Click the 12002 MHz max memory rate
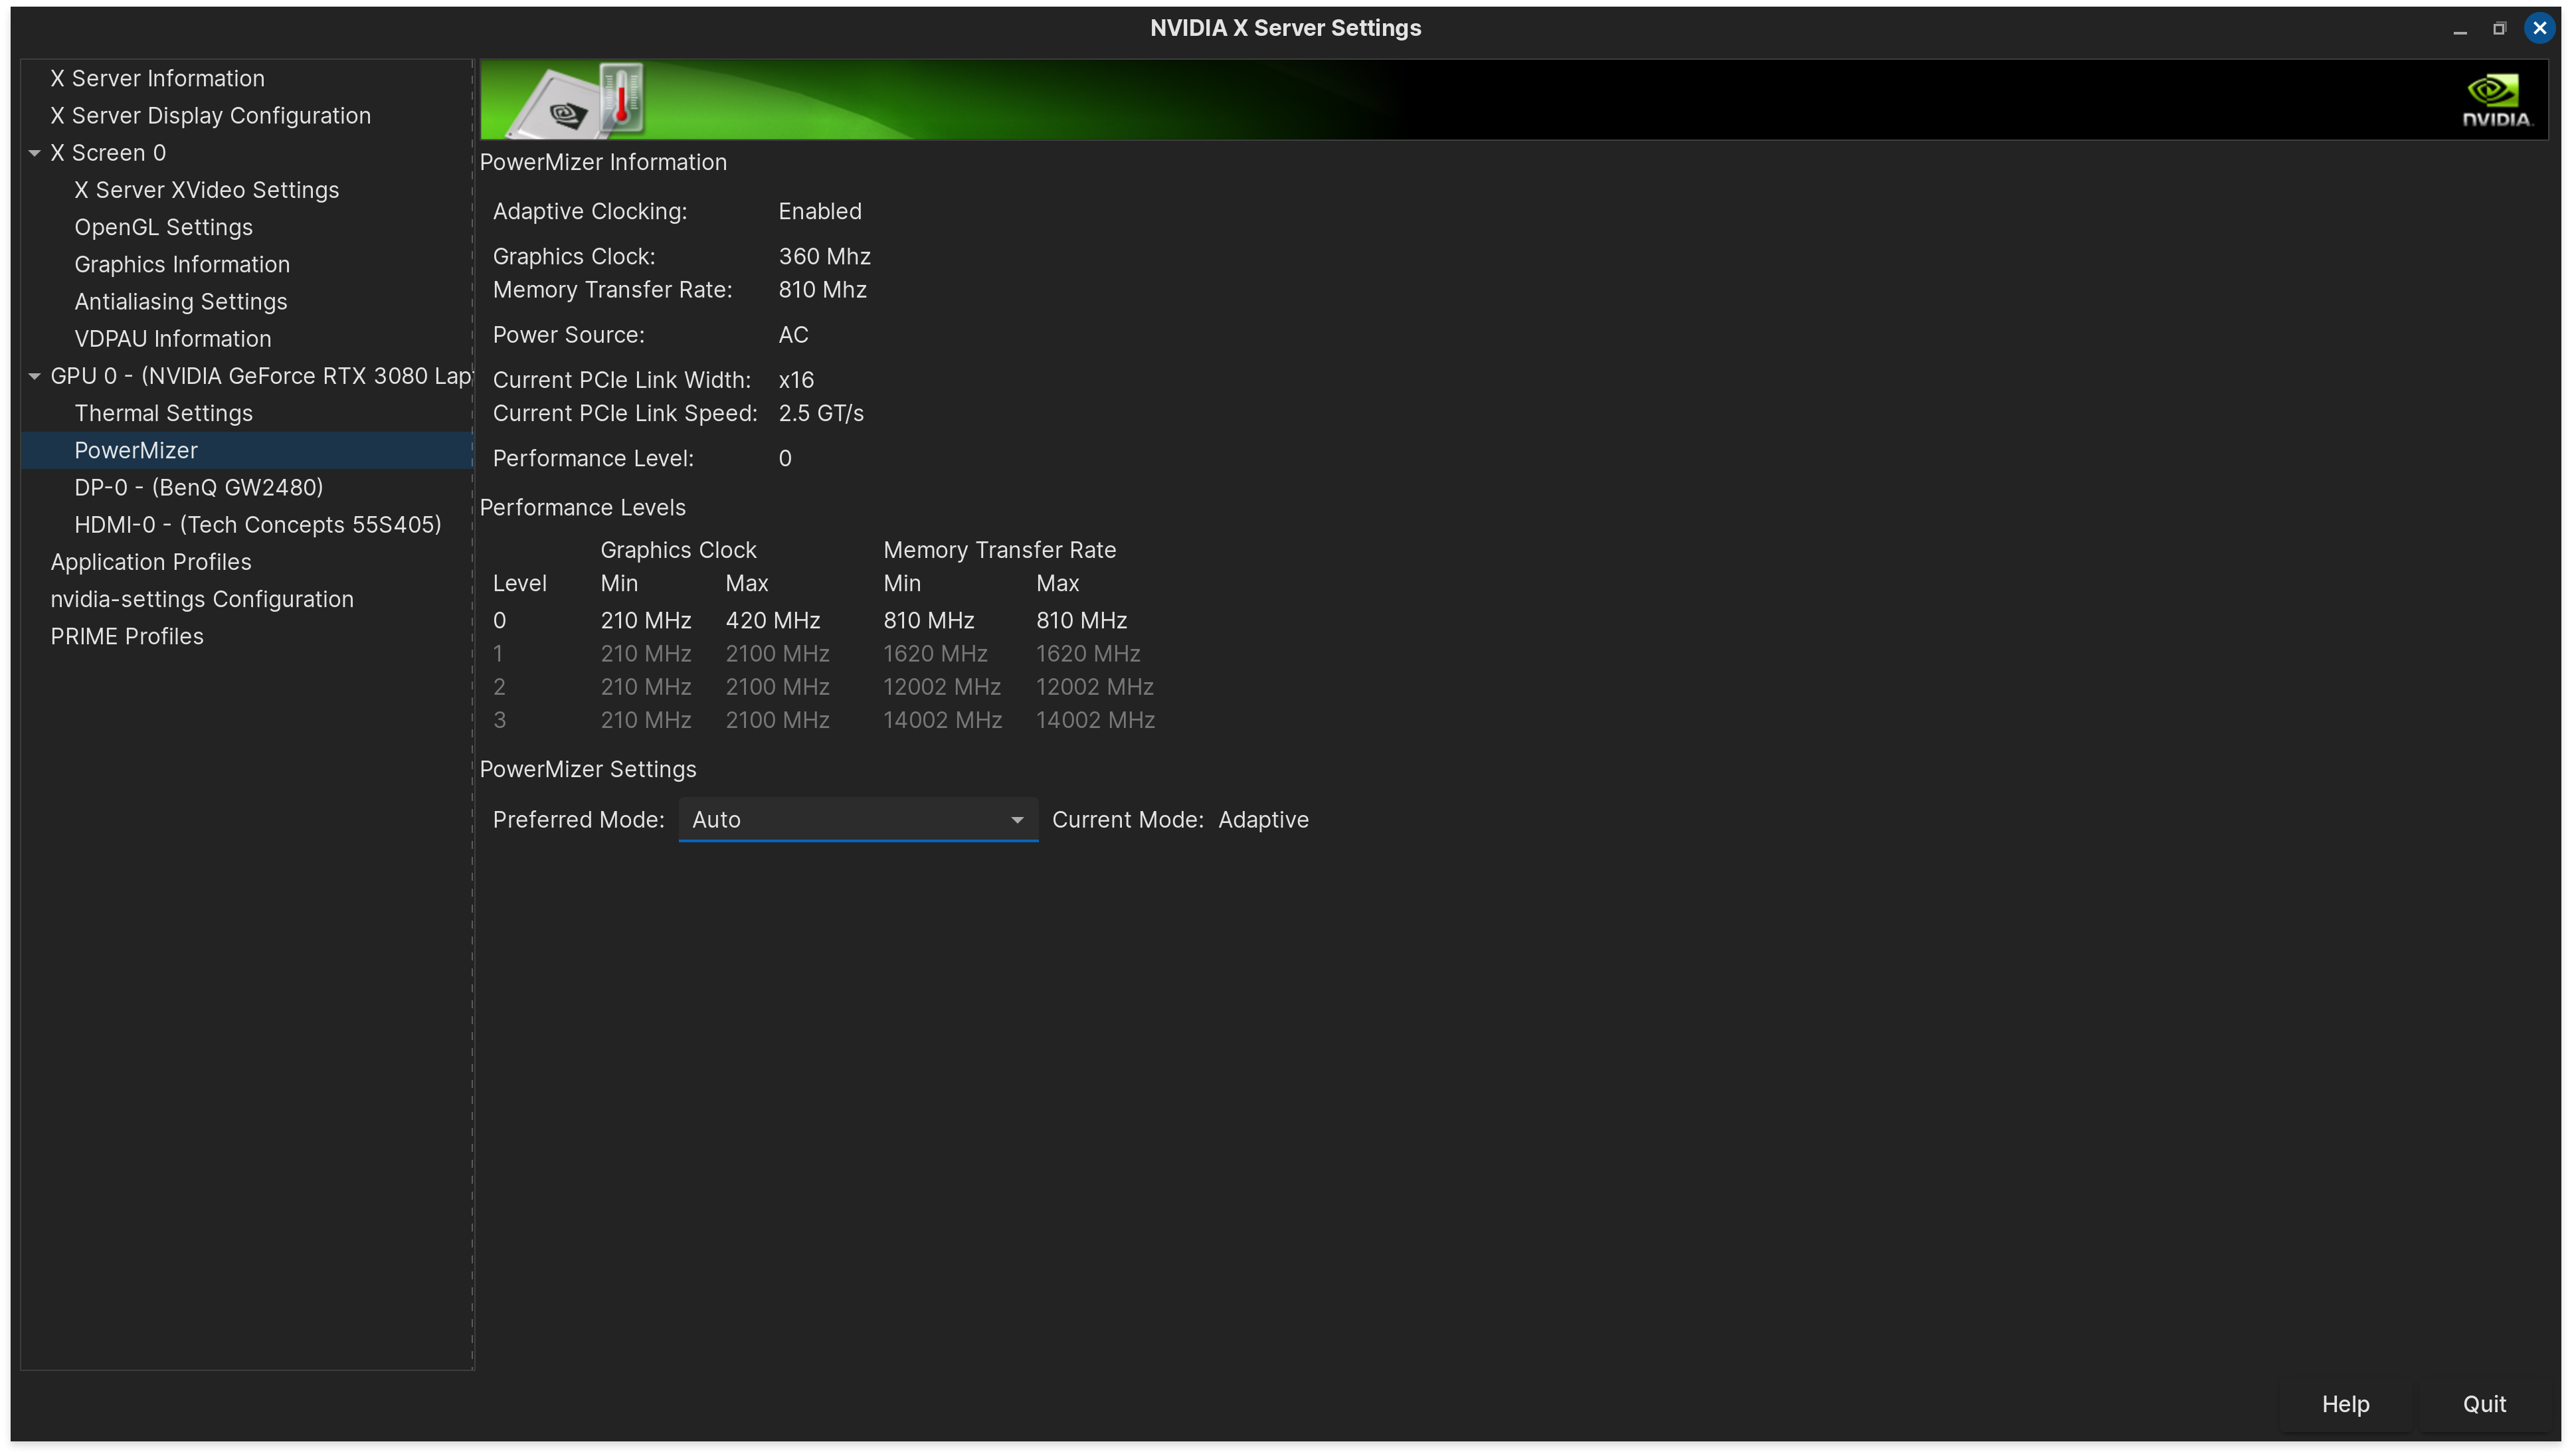This screenshot has height=1456, width=2572. coord(1095,686)
